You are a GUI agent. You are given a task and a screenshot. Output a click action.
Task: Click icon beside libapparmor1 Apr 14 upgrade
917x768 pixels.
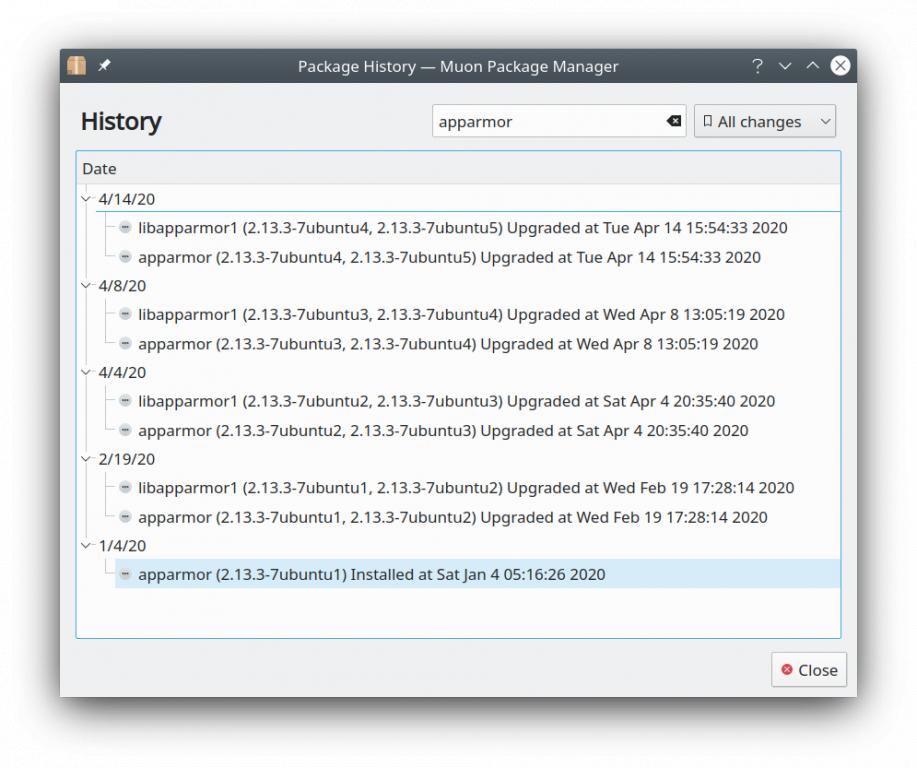[125, 228]
